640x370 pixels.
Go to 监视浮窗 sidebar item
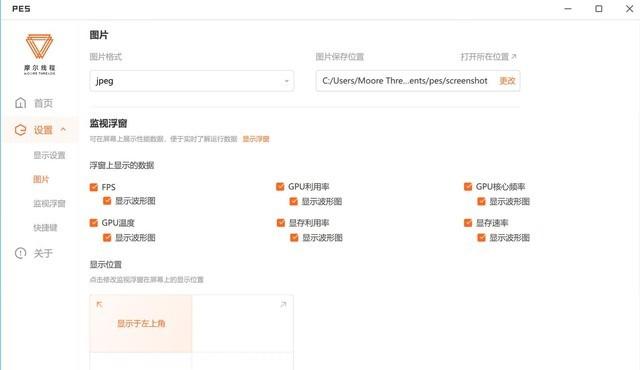tap(49, 203)
